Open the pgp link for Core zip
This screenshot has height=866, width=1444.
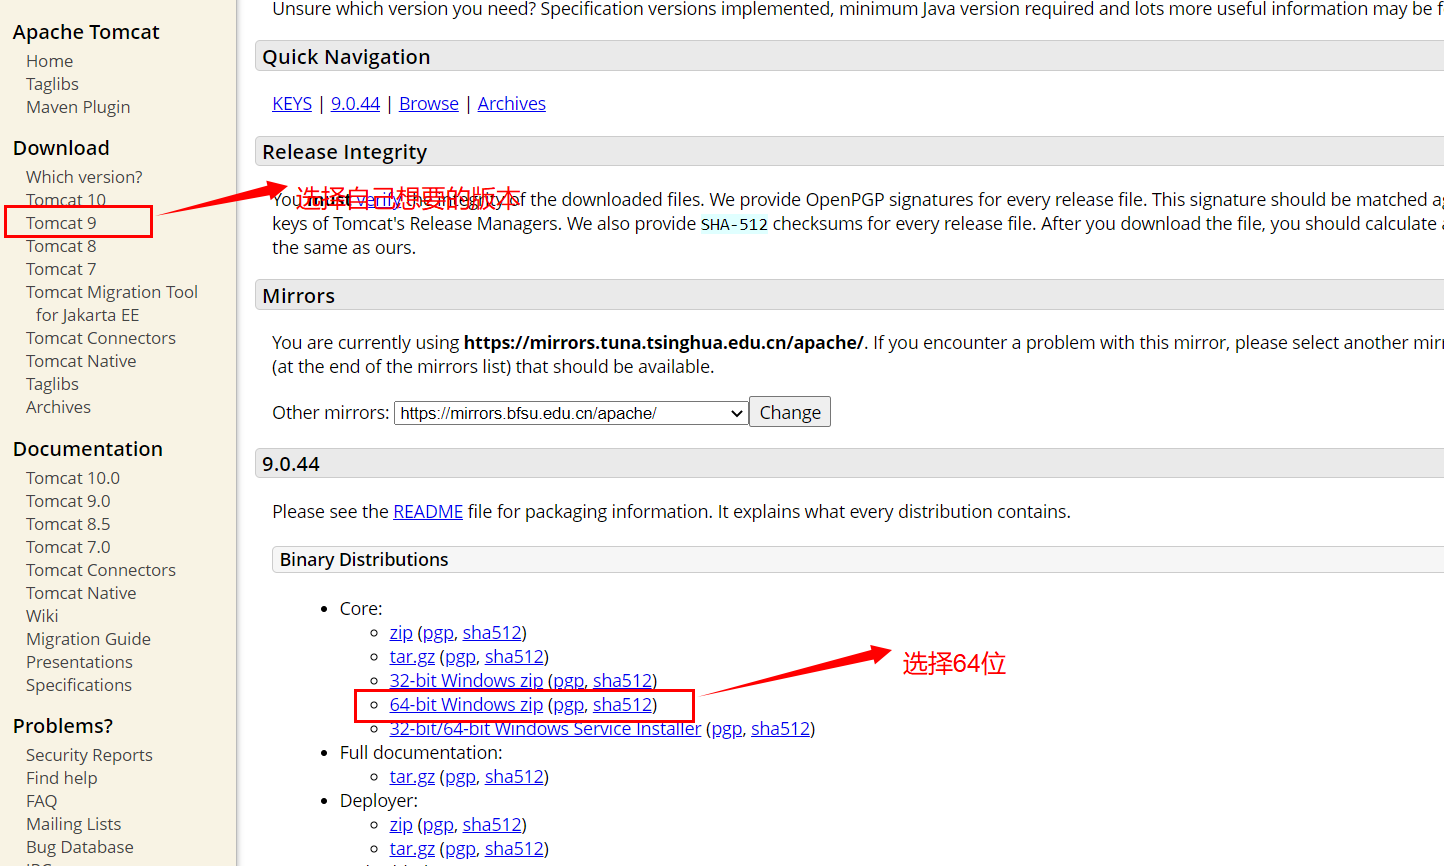[438, 633]
